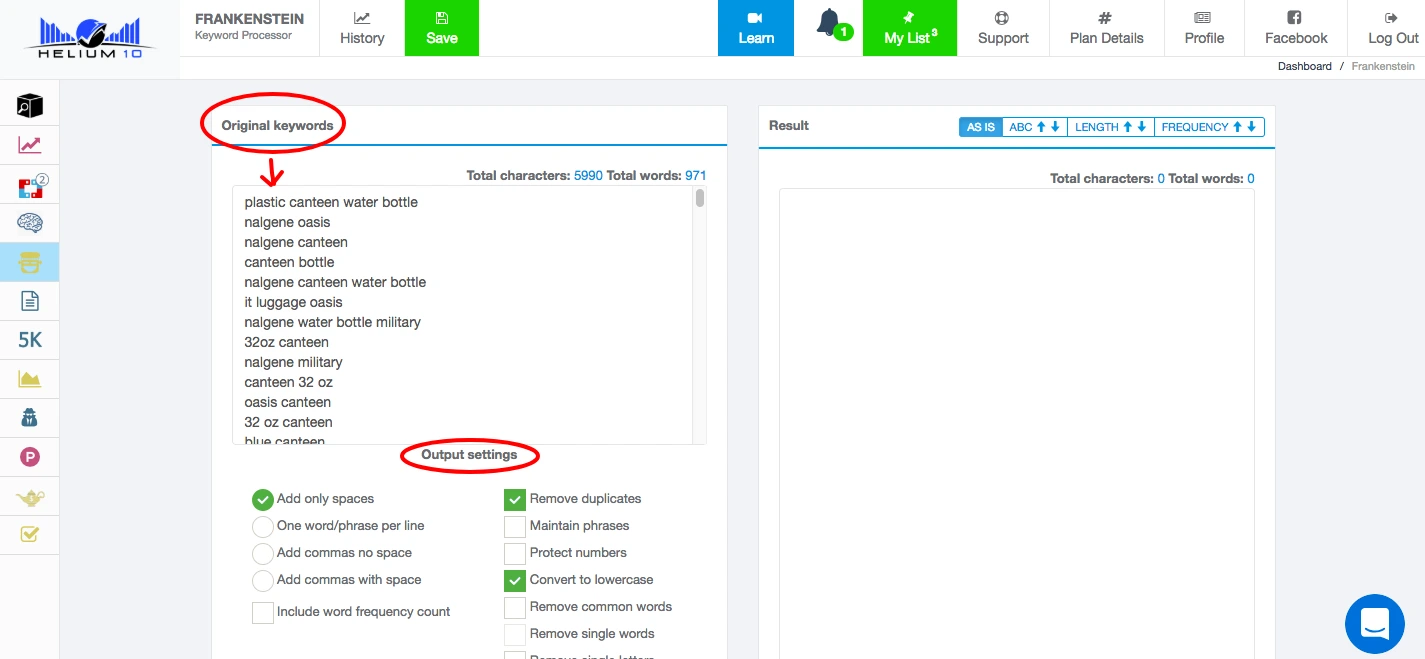
Task: Select the Frankenstein tool in sidebar
Action: click(30, 262)
